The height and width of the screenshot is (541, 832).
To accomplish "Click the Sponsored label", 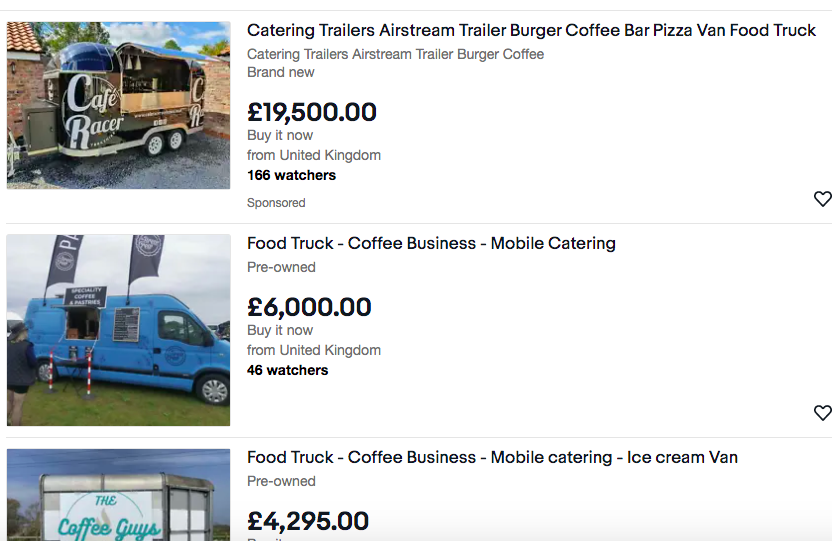I will [x=276, y=203].
